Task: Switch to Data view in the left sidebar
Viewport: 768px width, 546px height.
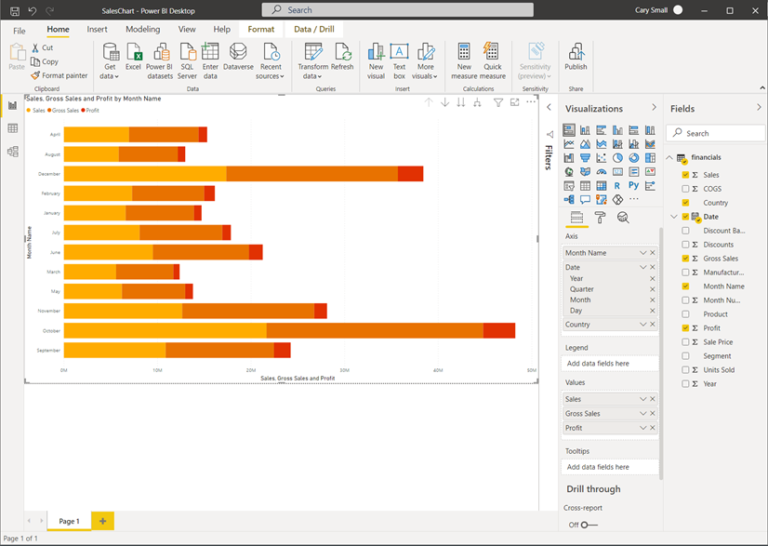Action: pos(13,128)
